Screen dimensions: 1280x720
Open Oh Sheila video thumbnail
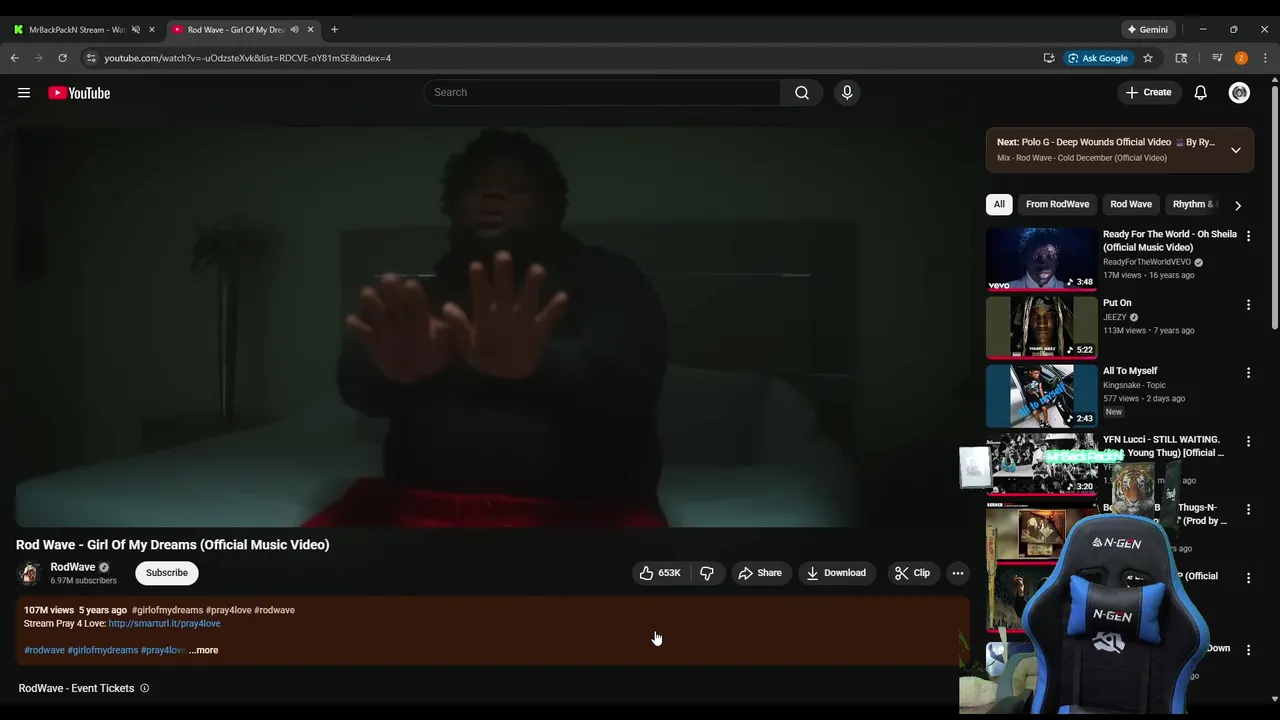click(1042, 259)
